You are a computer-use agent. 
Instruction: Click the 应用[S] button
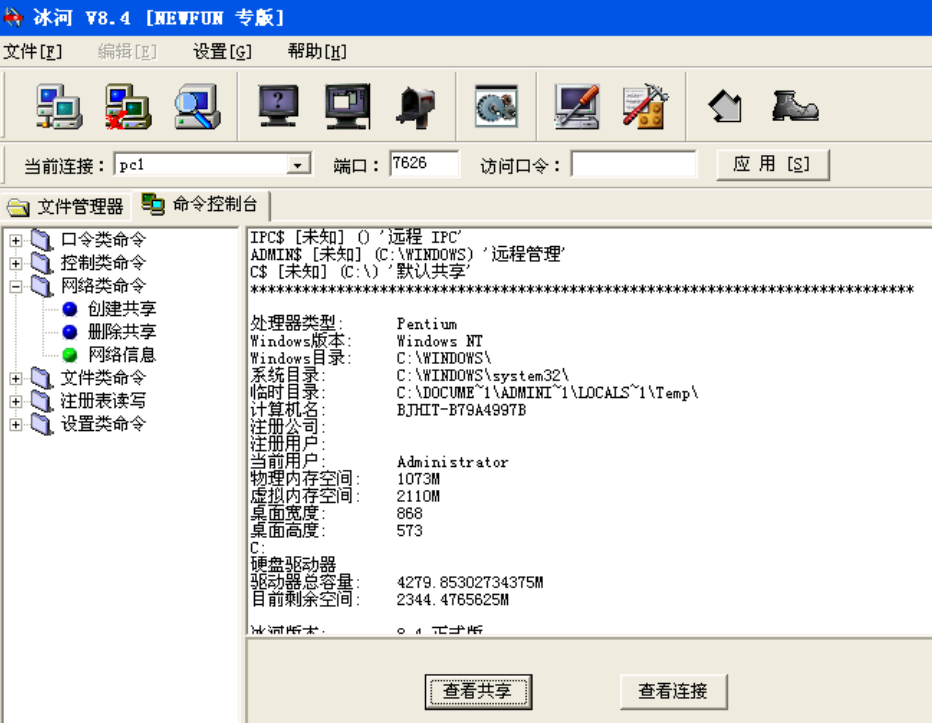pos(772,165)
